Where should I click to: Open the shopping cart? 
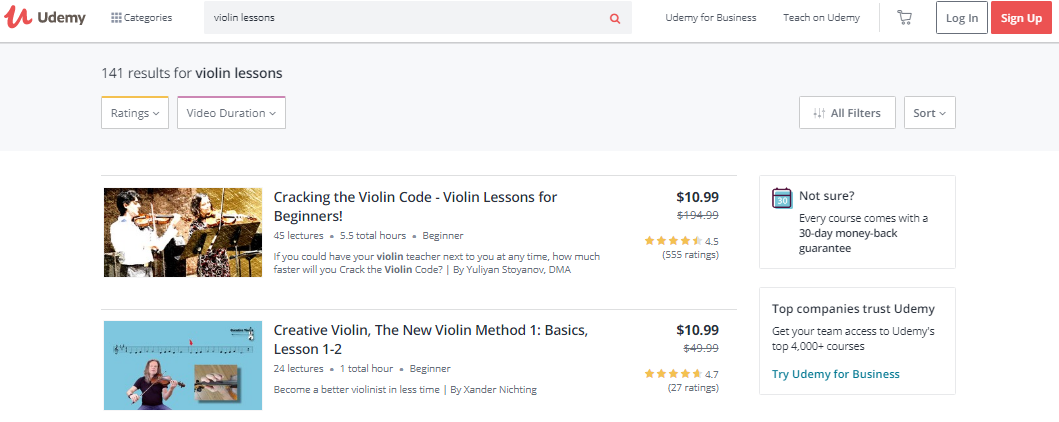pos(904,18)
